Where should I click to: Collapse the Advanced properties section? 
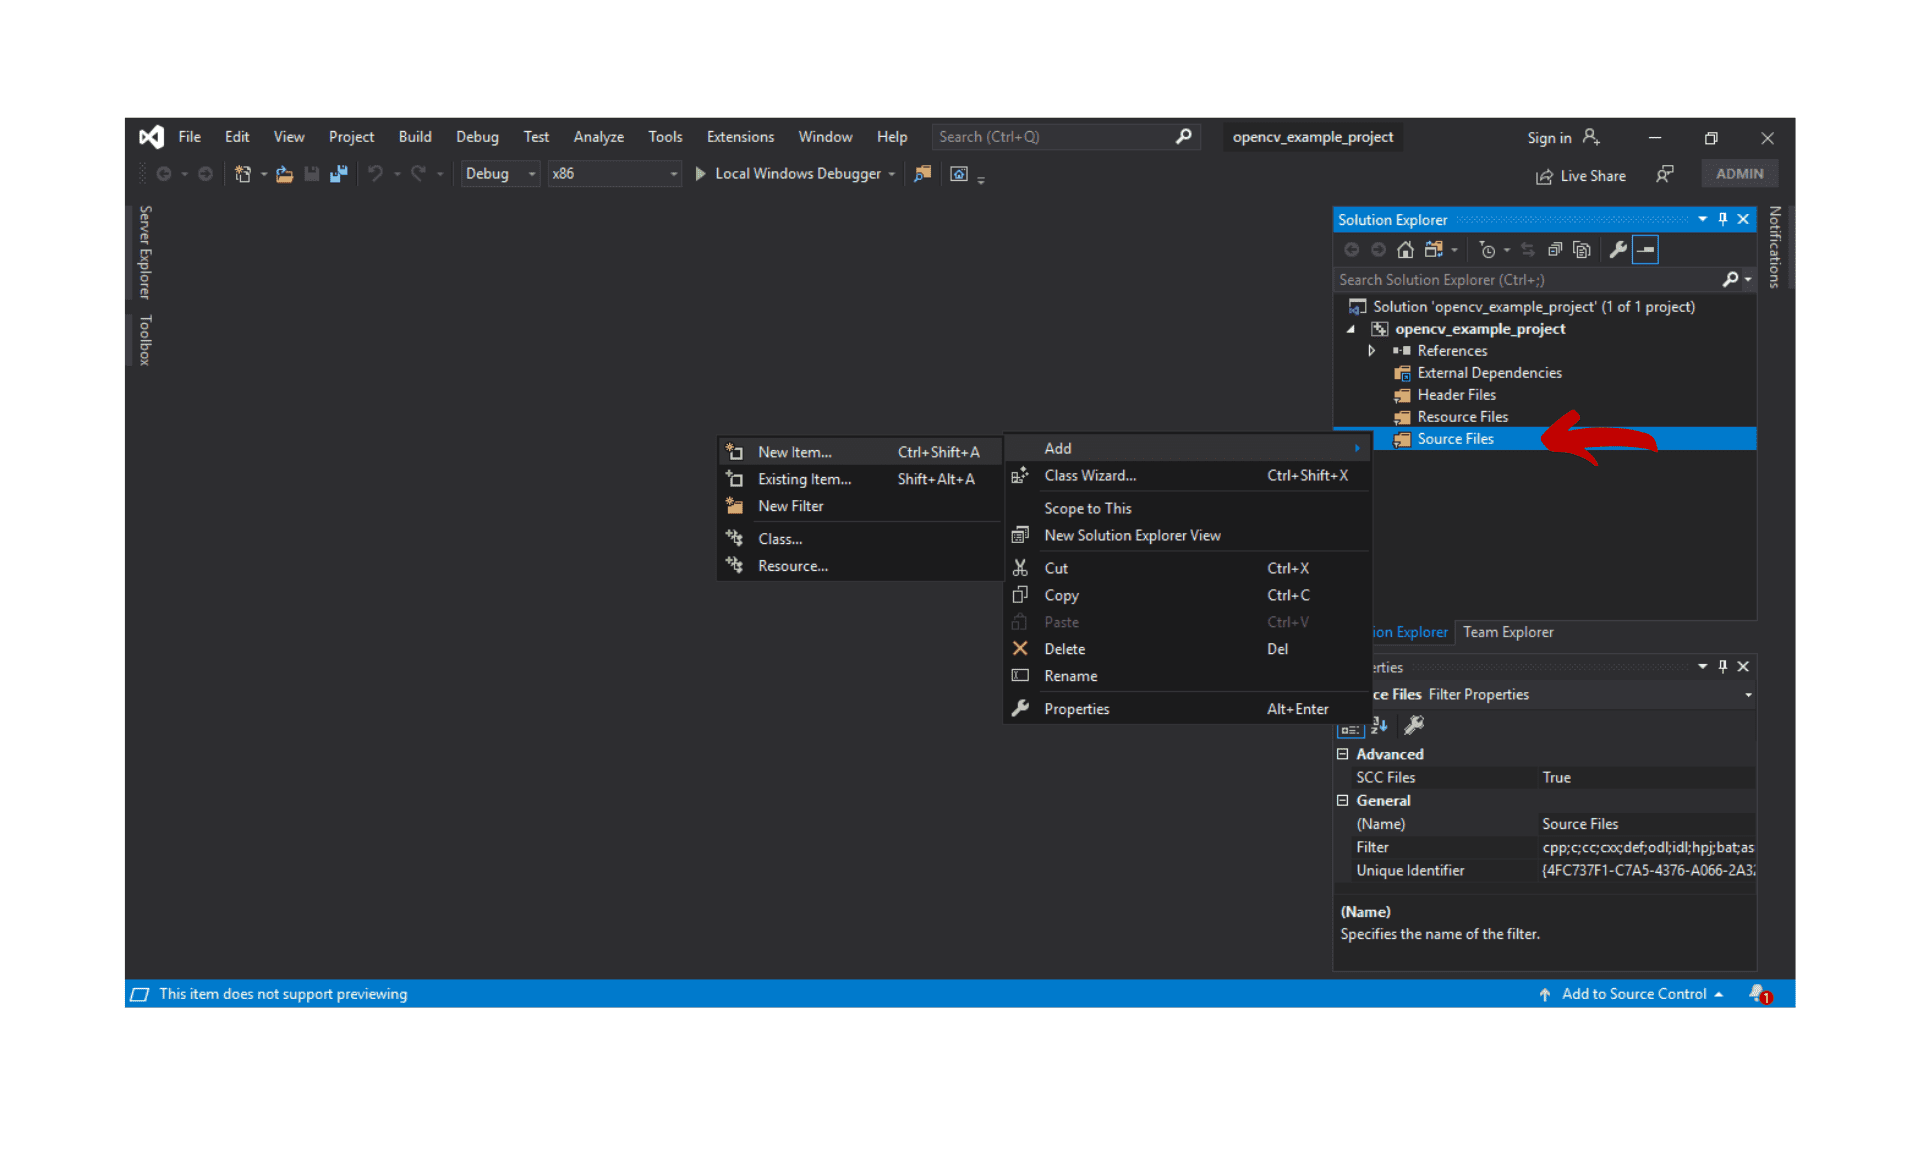point(1343,754)
